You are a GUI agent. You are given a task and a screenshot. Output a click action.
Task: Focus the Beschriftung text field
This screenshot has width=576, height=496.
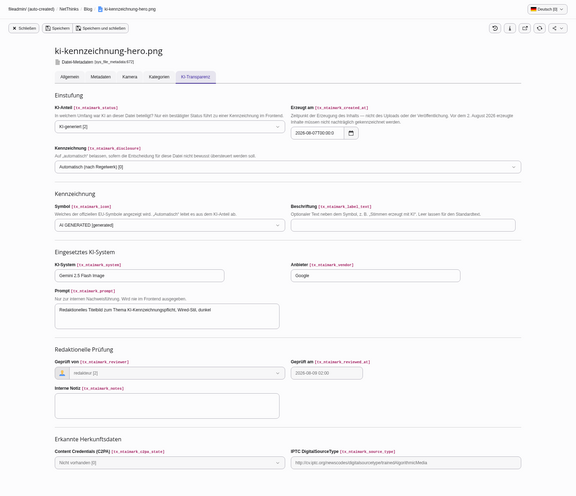pos(403,225)
